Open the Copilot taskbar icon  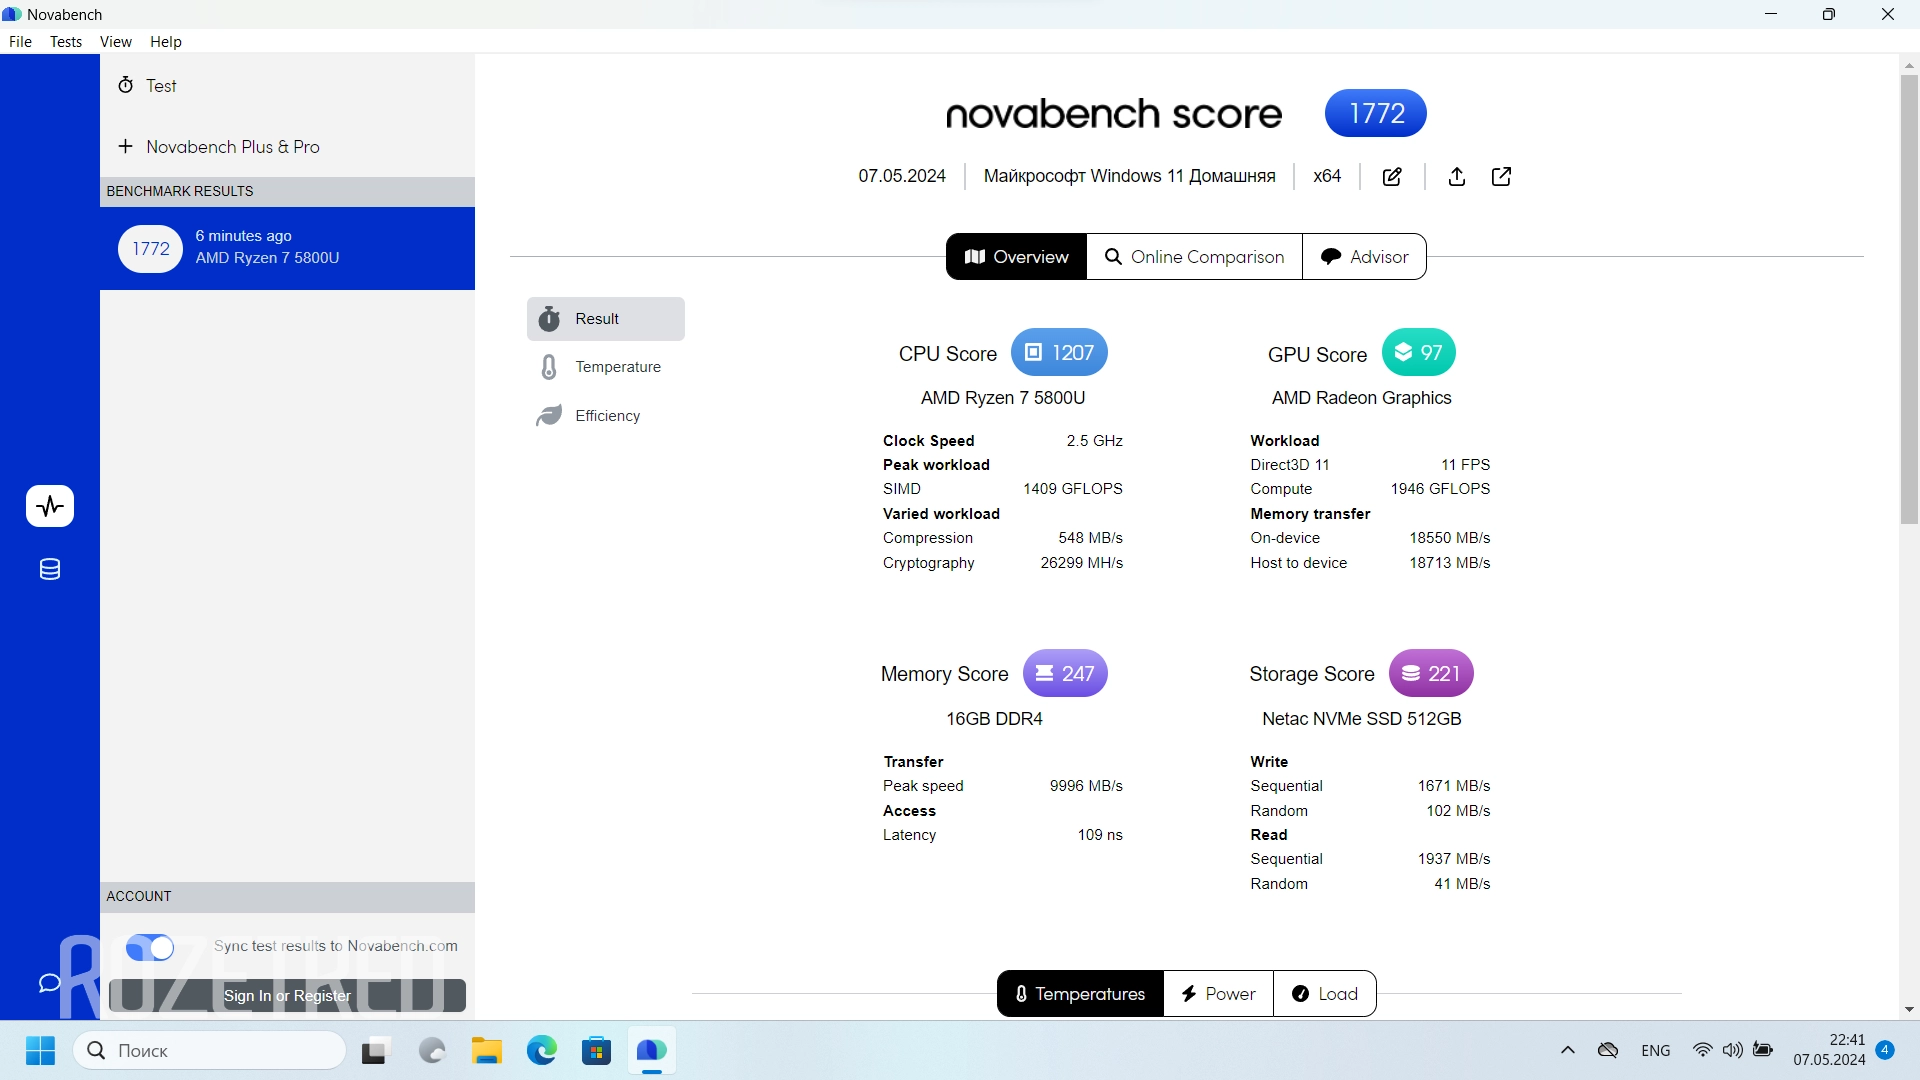click(x=432, y=1051)
